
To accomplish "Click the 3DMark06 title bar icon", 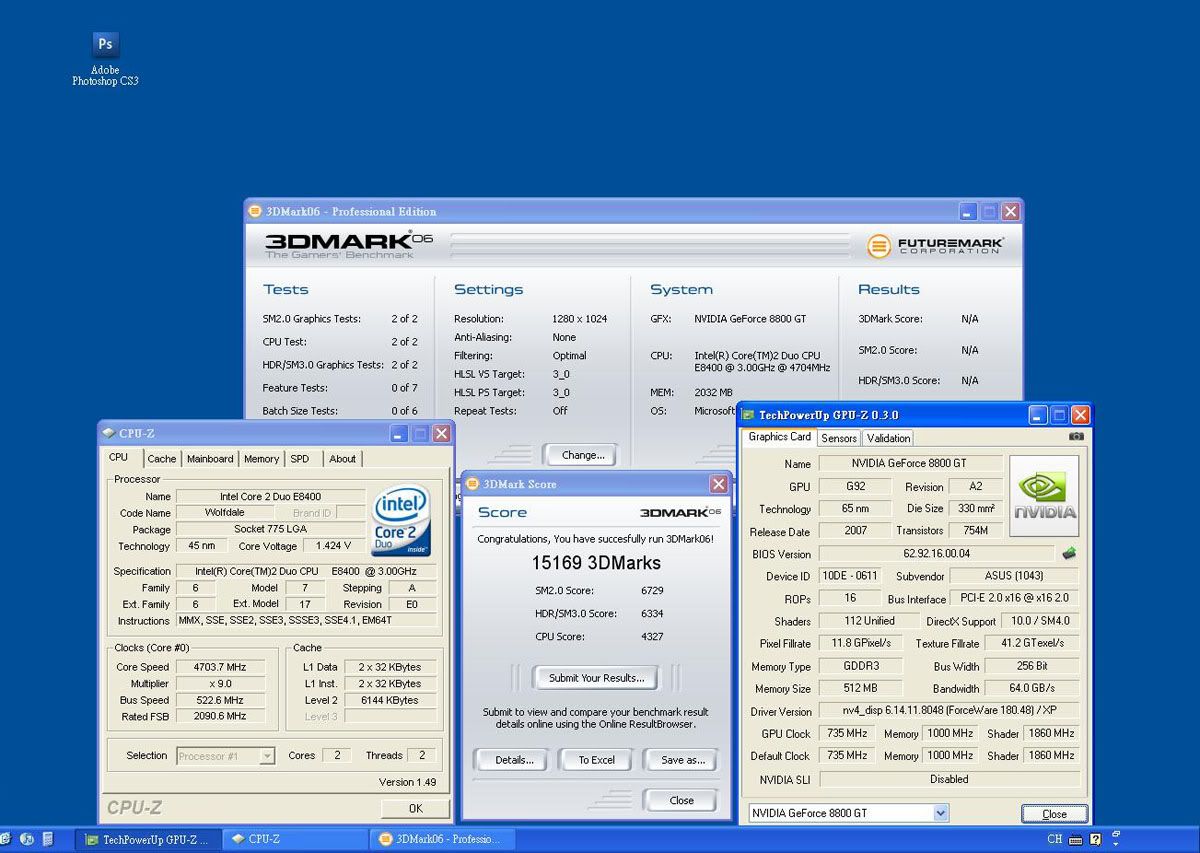I will [x=255, y=211].
